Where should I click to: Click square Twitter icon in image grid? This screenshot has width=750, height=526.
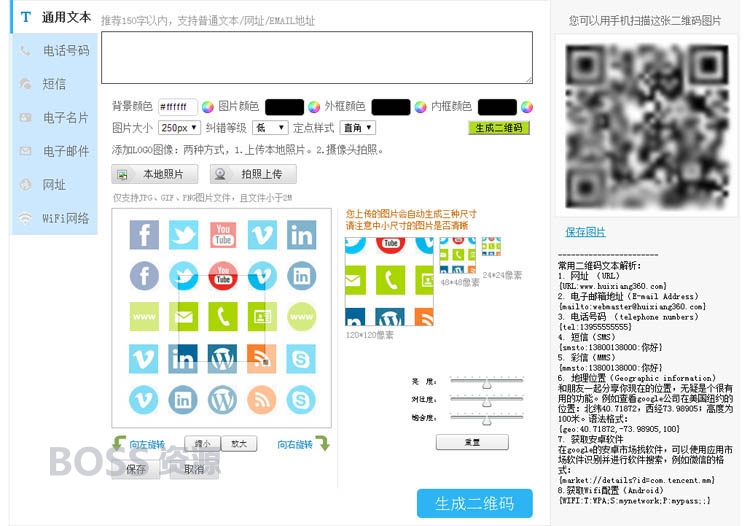click(184, 235)
